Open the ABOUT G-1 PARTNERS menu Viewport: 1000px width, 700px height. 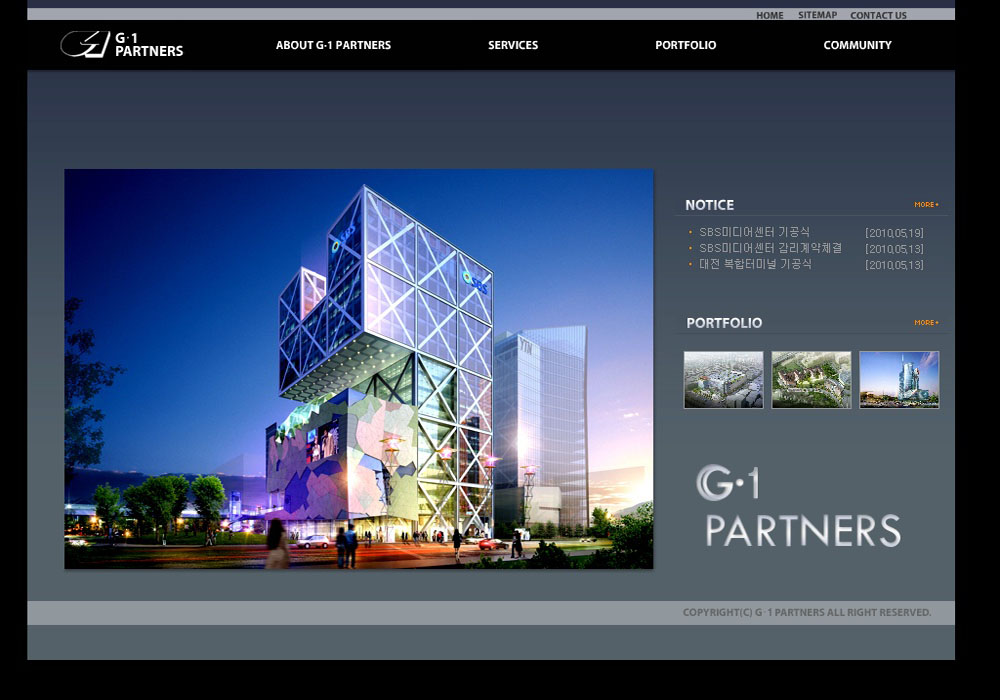[x=333, y=45]
